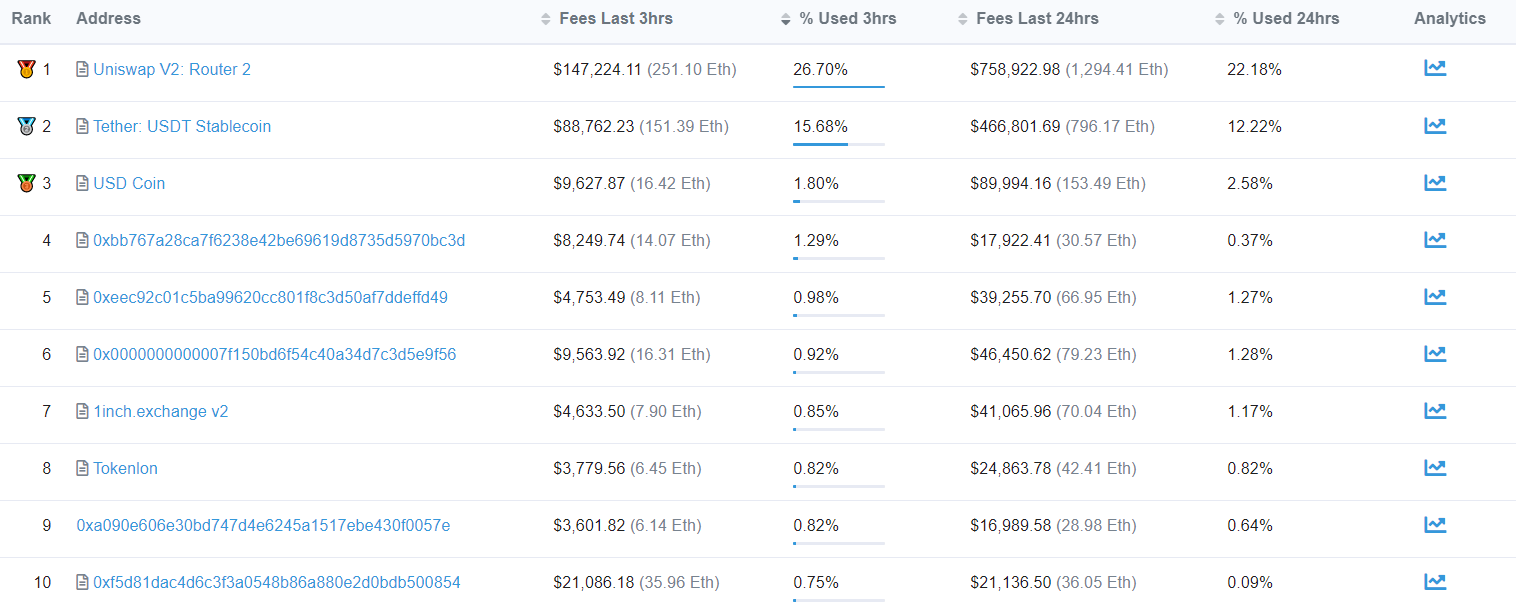This screenshot has height=610, width=1524.
Task: Click the 1.80% usage progress bar for USD Coin
Action: click(x=839, y=201)
